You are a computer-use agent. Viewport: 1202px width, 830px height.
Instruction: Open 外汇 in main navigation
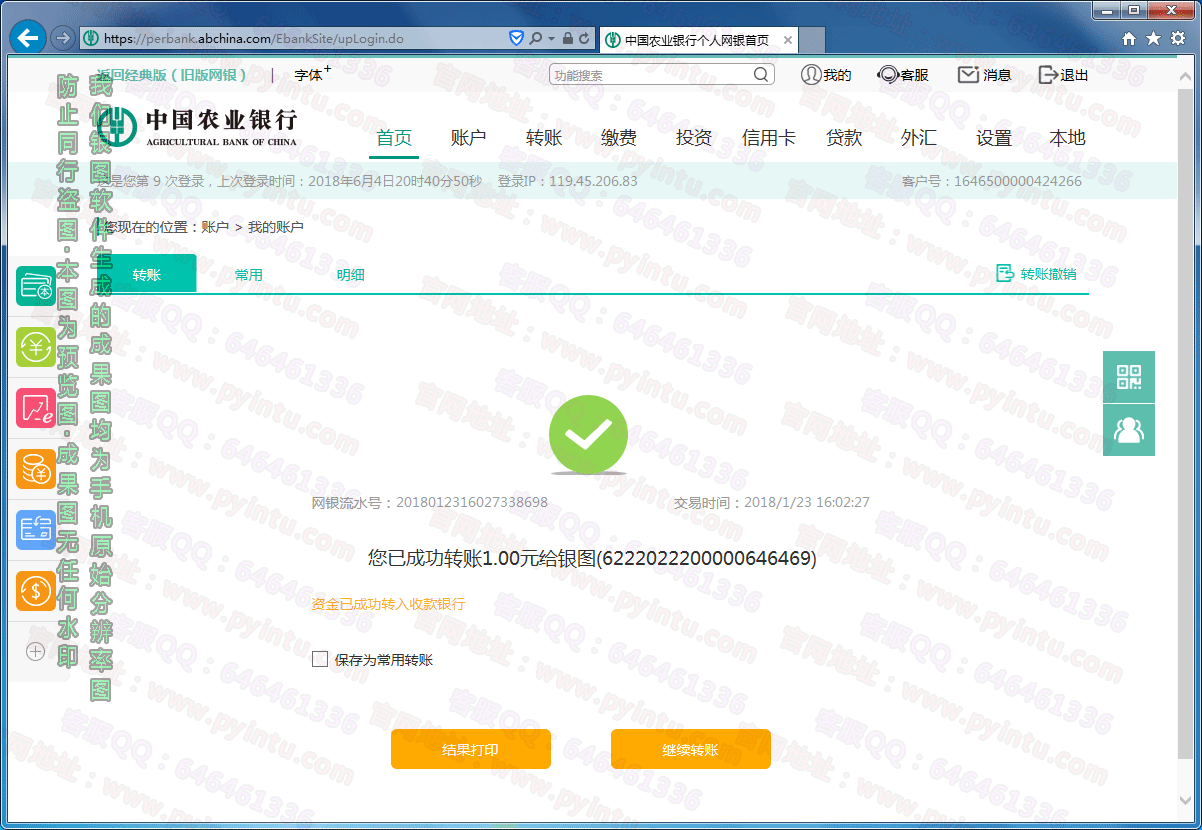coord(919,139)
